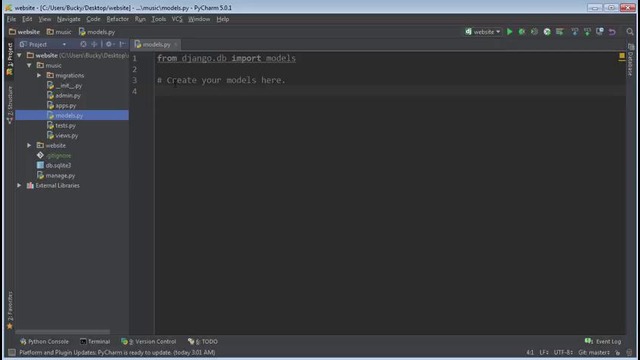Screen dimensions: 640x360
Task: Revert changes with the undo arrow
Action: pyautogui.click(x=612, y=31)
